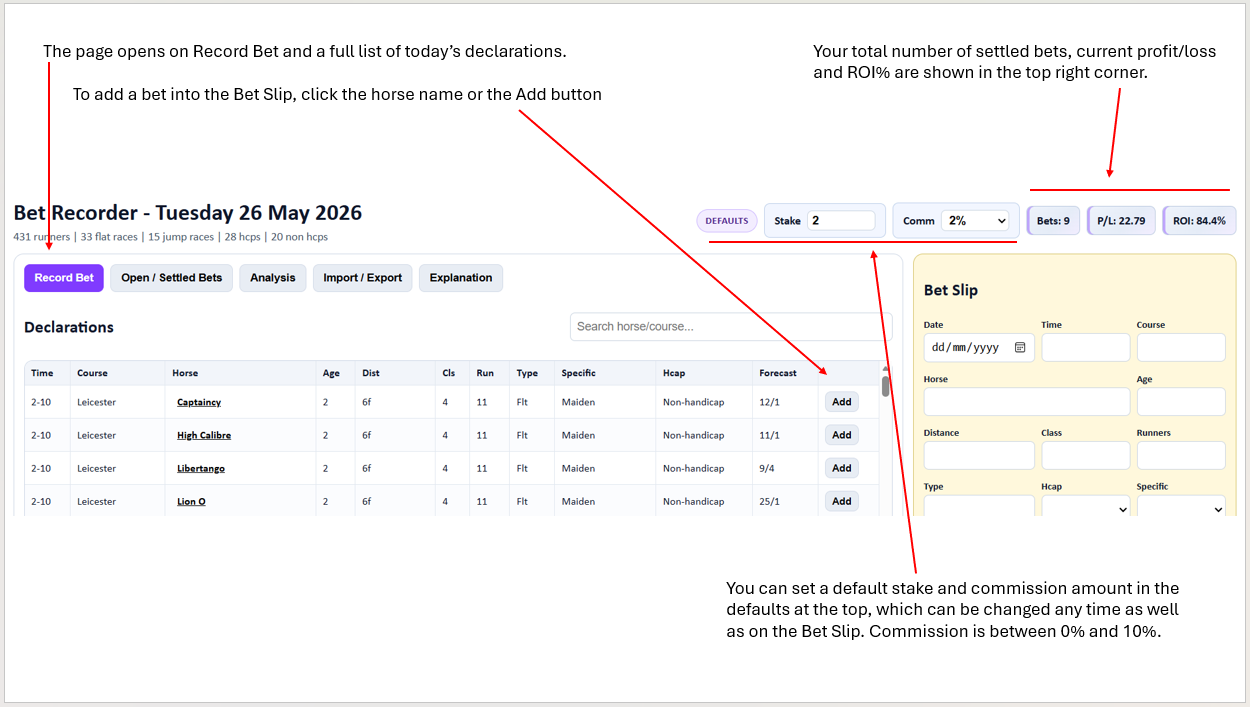This screenshot has height=707, width=1250.
Task: Click the Dist column header
Action: click(371, 373)
